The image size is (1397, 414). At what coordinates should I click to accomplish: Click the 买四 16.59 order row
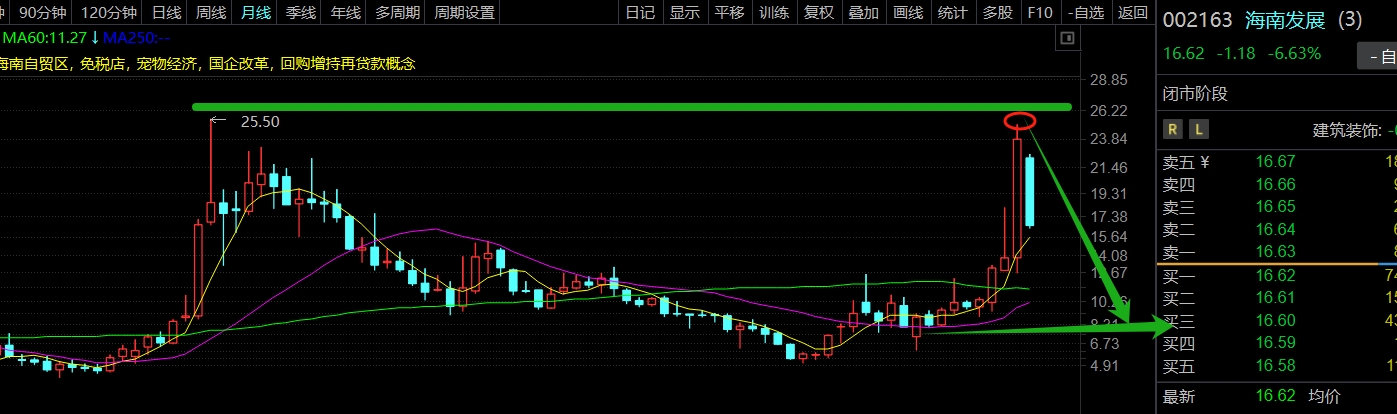pos(1279,343)
